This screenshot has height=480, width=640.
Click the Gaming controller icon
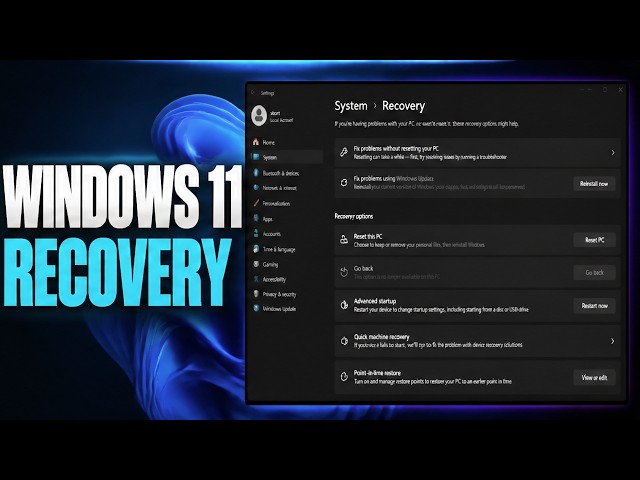click(x=256, y=264)
